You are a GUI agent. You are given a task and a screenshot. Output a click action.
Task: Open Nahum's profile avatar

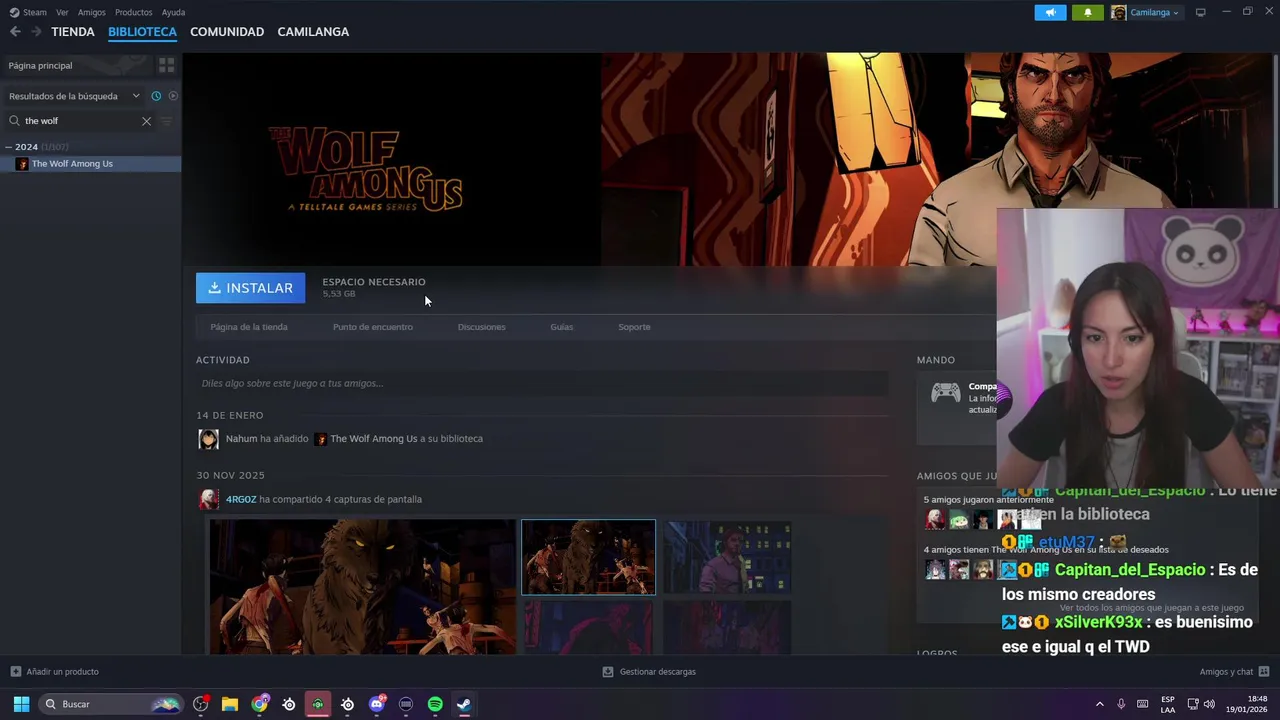pyautogui.click(x=208, y=439)
